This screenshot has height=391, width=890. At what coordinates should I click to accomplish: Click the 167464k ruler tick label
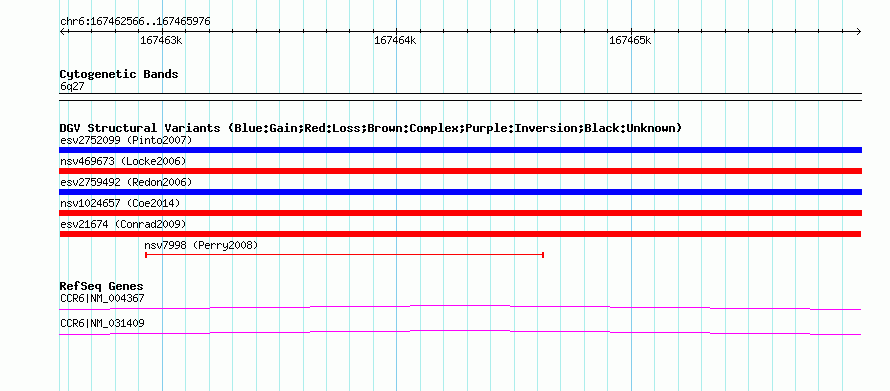tap(396, 40)
